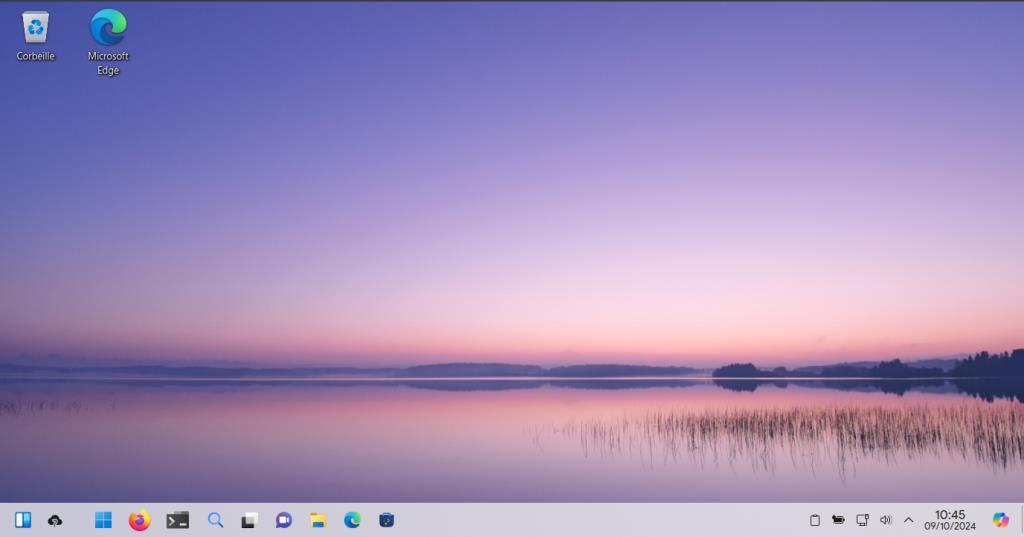Select the Corbeille recycle bin icon
Viewport: 1024px width, 537px height.
(x=35, y=37)
